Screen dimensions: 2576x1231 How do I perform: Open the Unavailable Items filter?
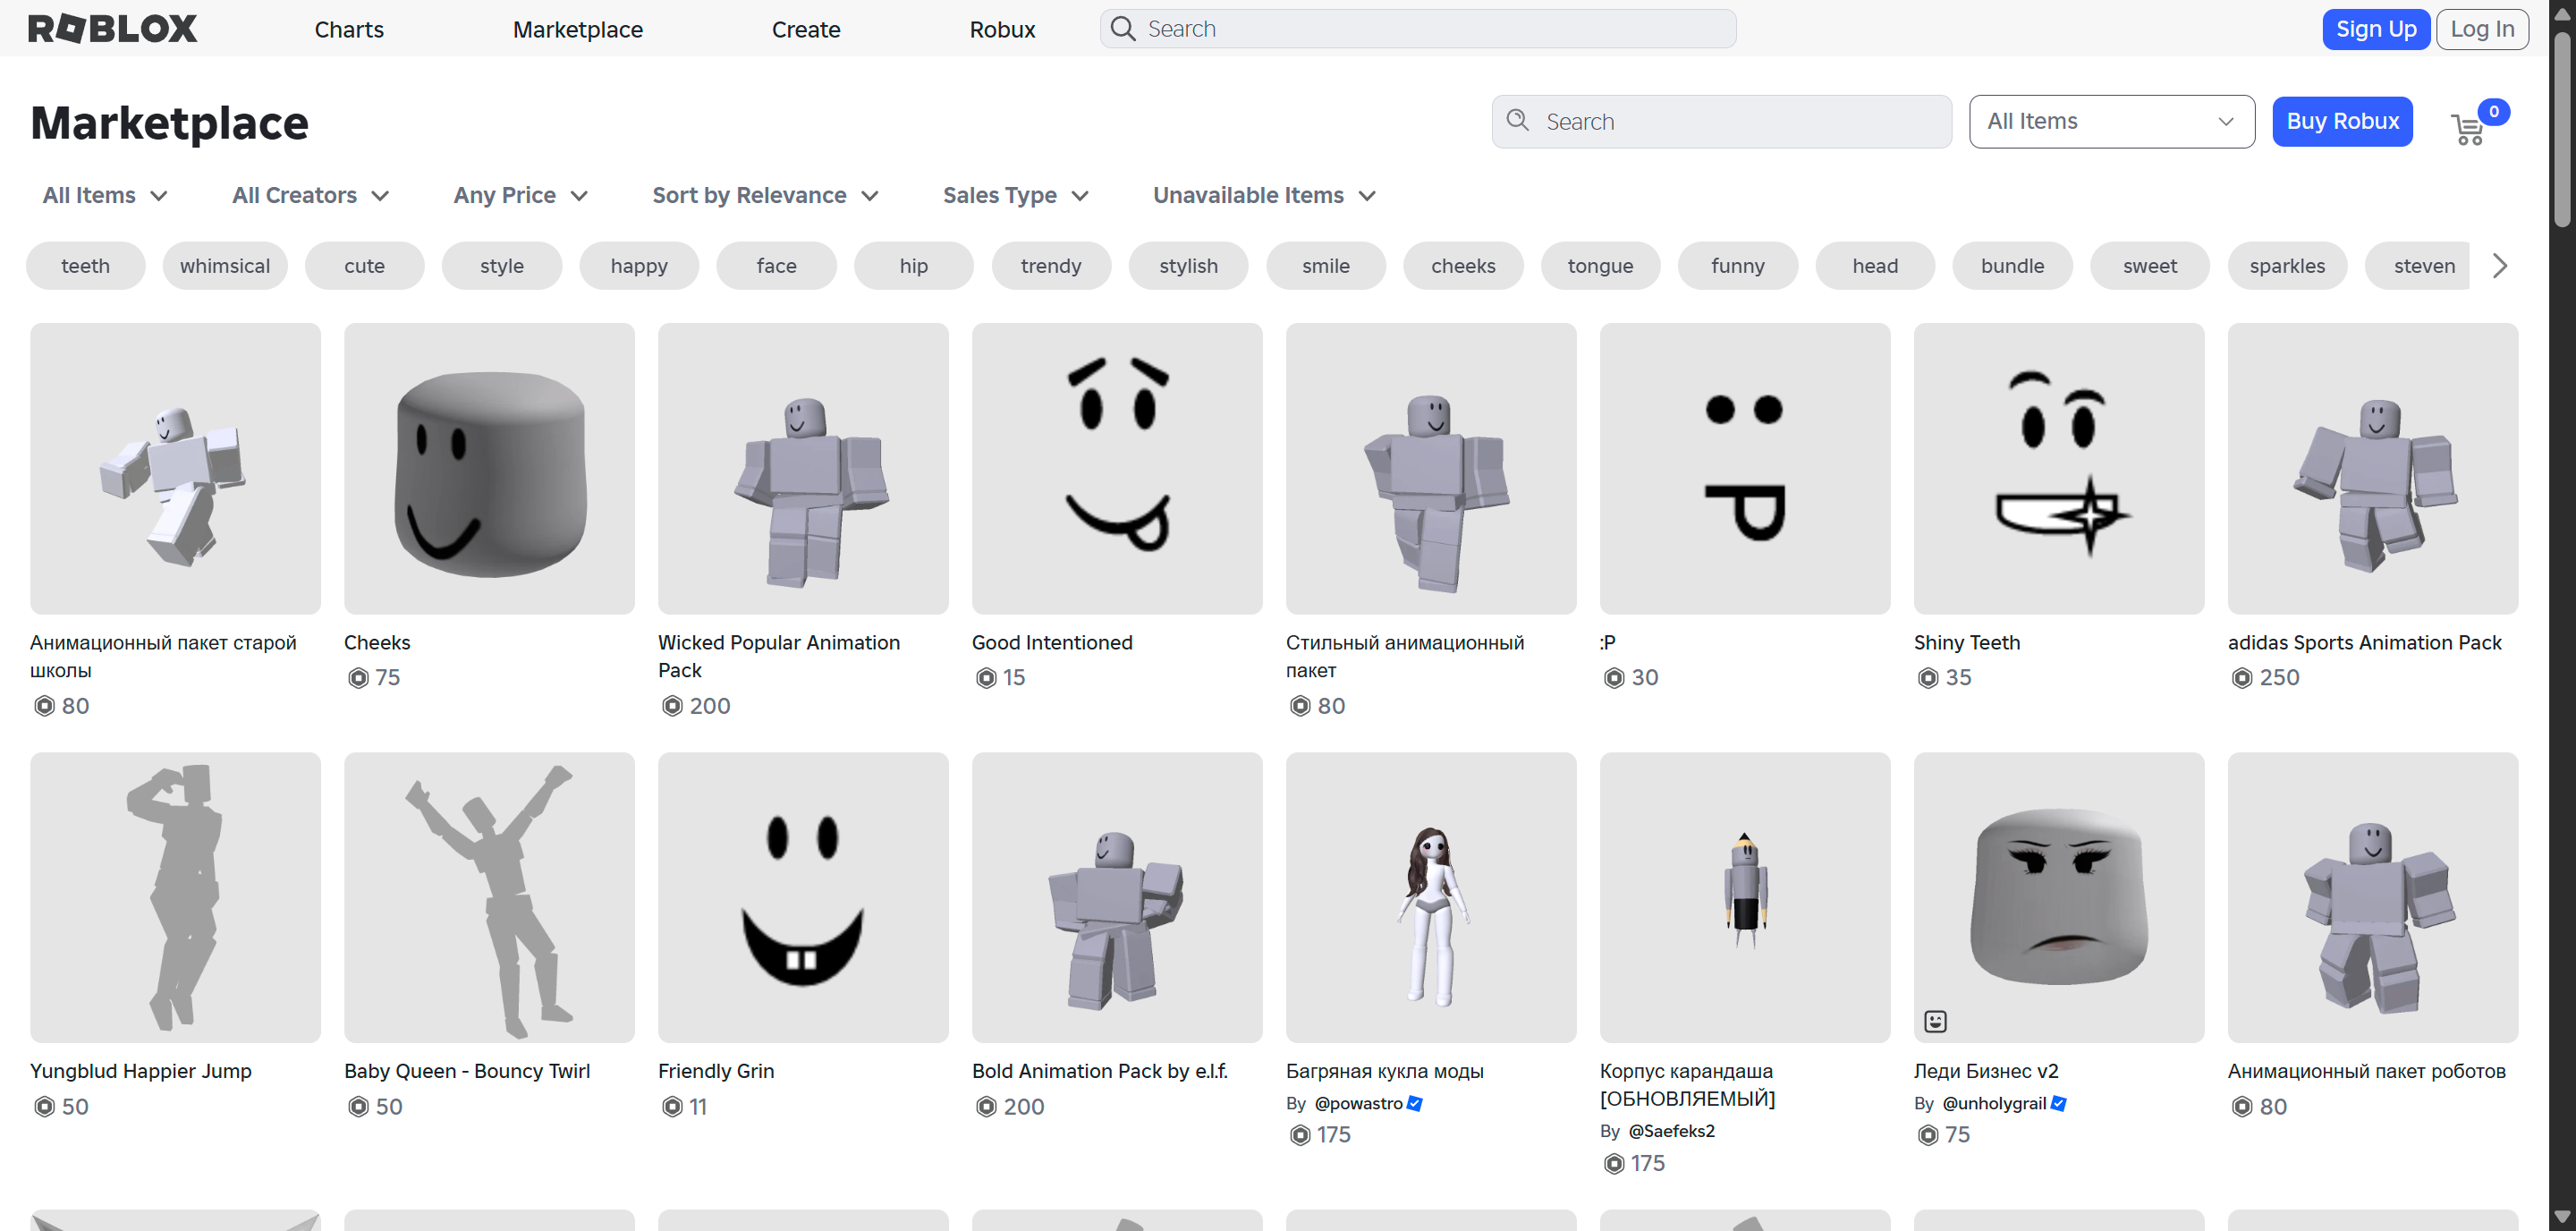coord(1265,196)
